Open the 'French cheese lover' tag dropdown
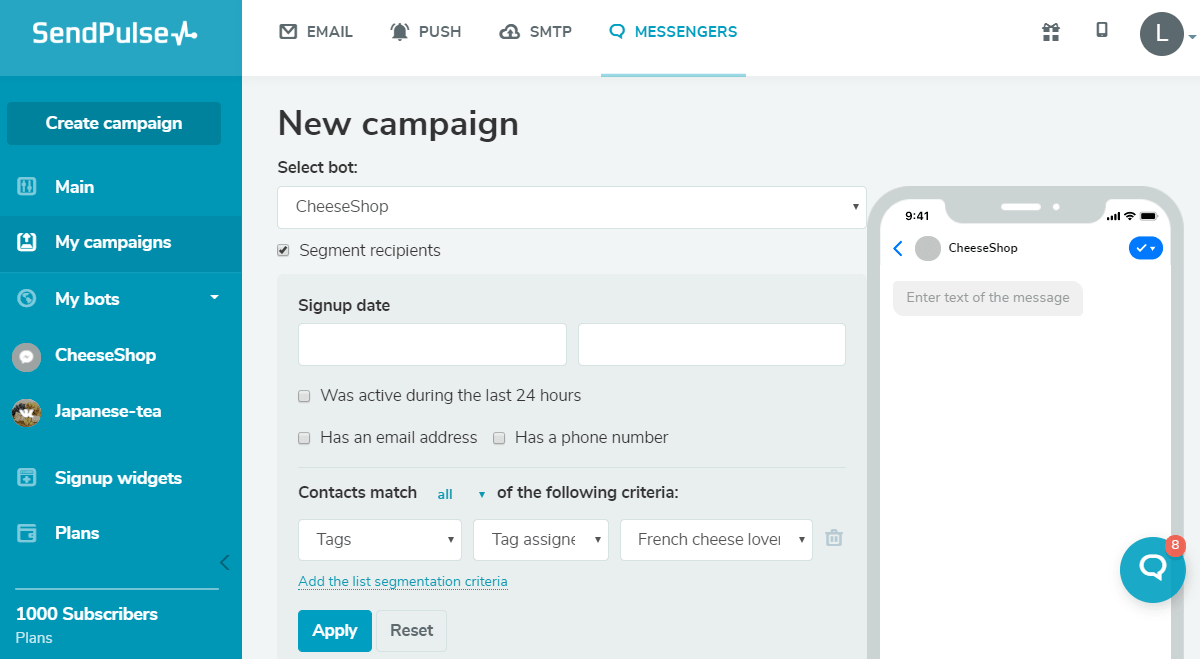Image resolution: width=1200 pixels, height=659 pixels. click(716, 539)
